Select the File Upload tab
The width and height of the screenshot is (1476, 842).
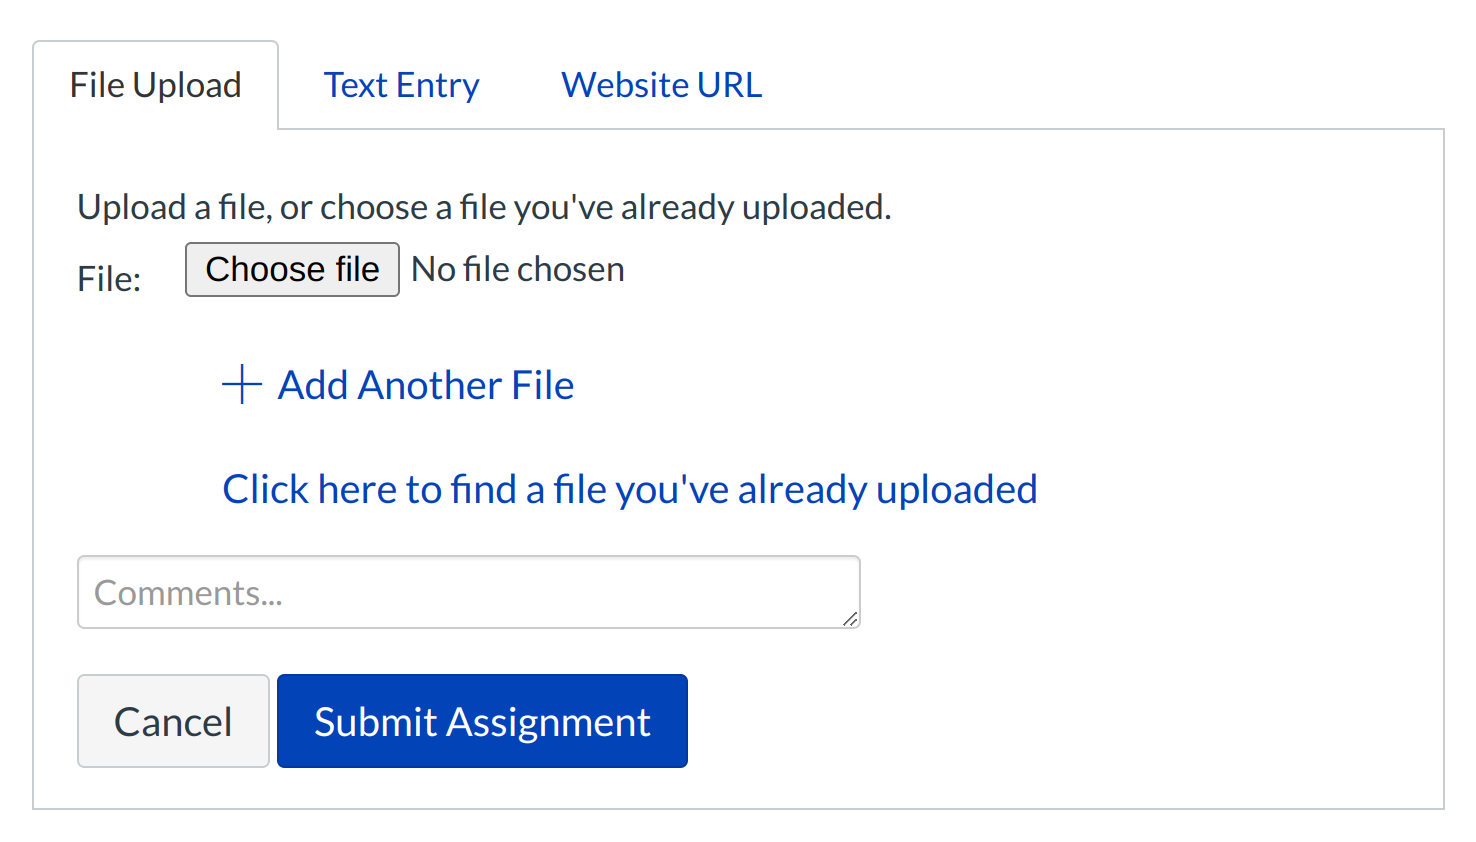[156, 86]
